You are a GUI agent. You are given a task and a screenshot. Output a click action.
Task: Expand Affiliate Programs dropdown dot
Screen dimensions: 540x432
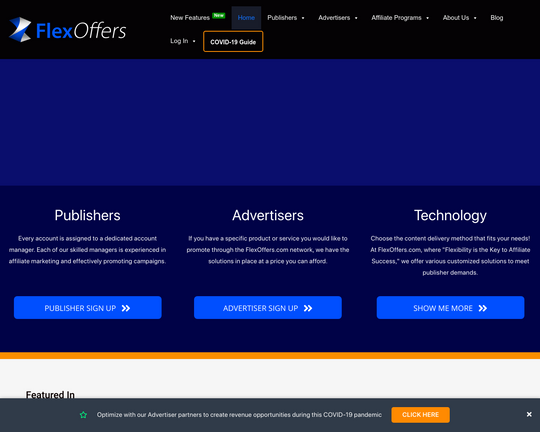428,18
